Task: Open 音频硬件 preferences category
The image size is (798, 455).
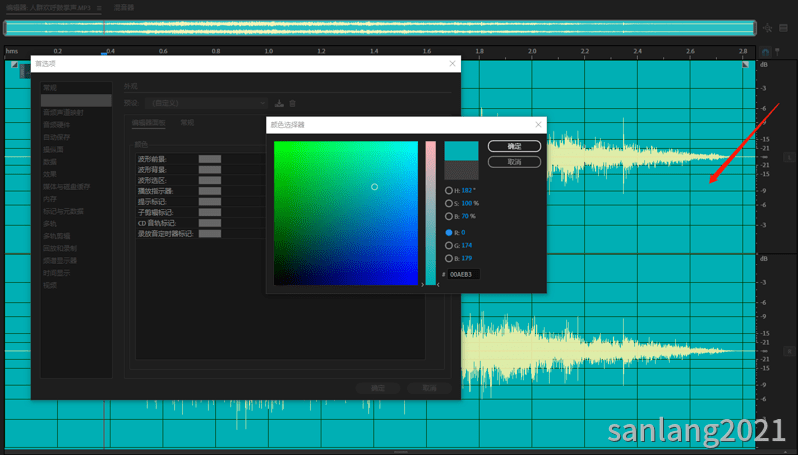Action: [x=56, y=125]
